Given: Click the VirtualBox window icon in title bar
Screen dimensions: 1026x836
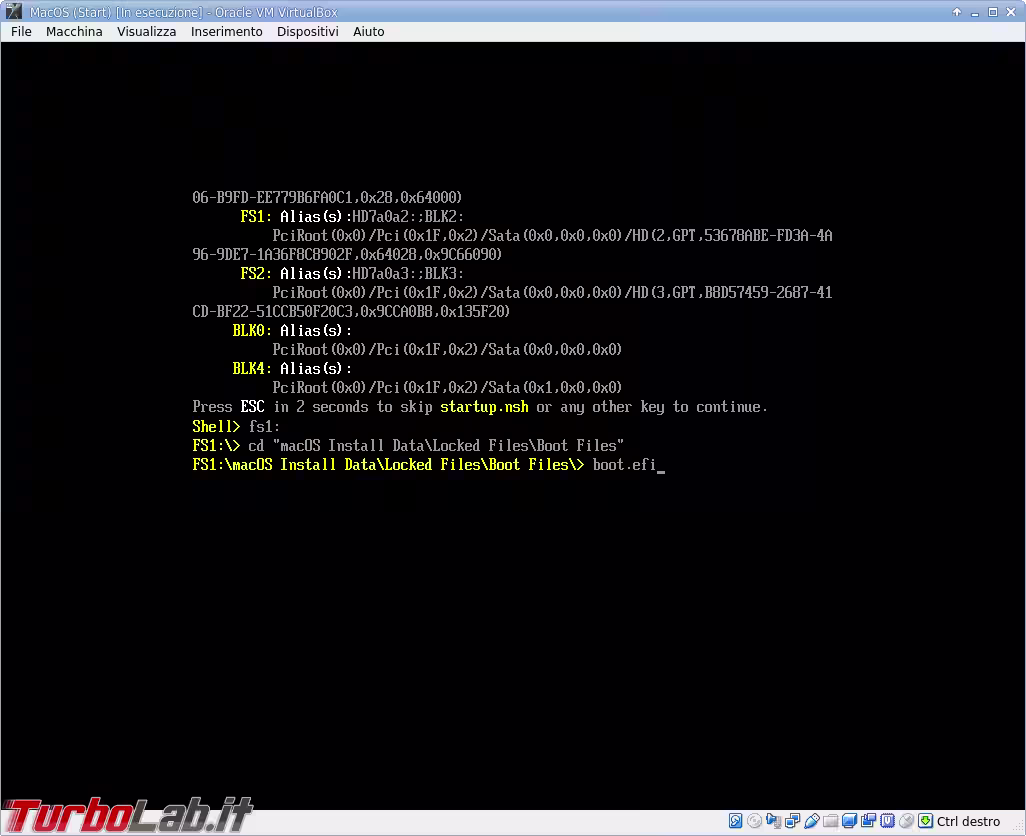Looking at the screenshot, I should [14, 12].
